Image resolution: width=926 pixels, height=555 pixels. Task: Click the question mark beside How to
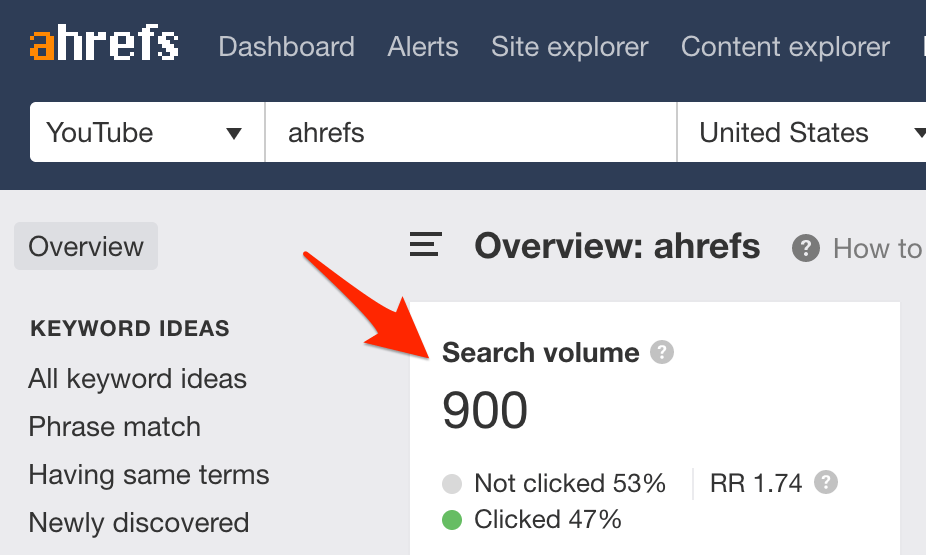[806, 248]
